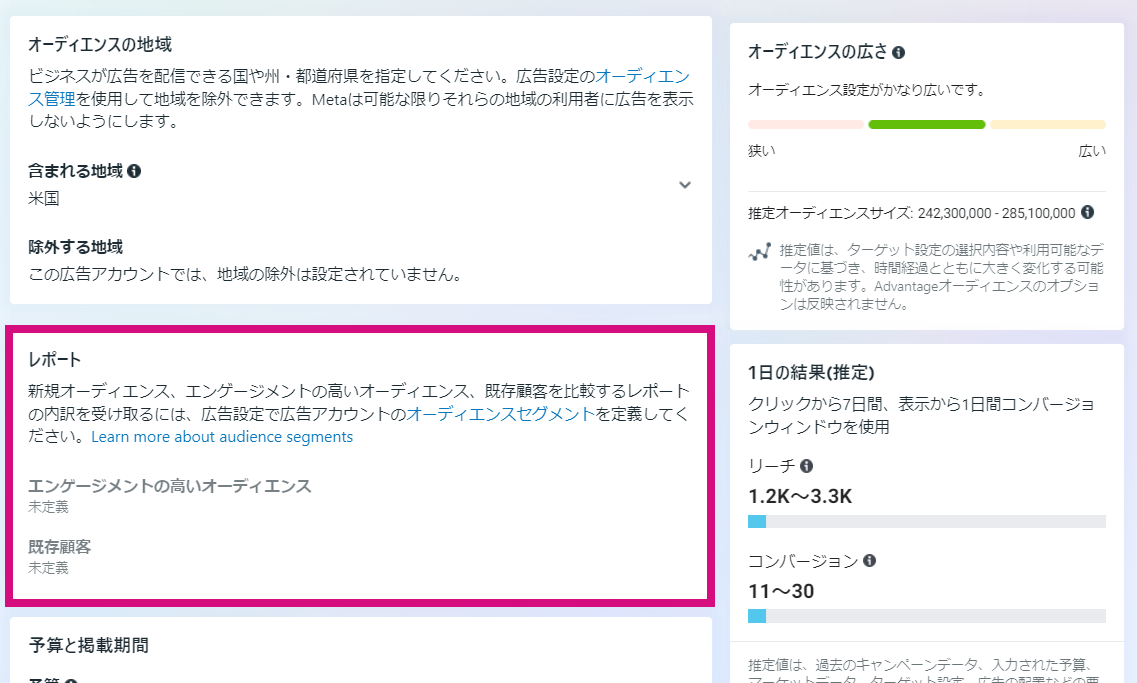Viewport: 1137px width, 683px height.
Task: Click the conversion estimate progress bar
Action: (x=927, y=616)
